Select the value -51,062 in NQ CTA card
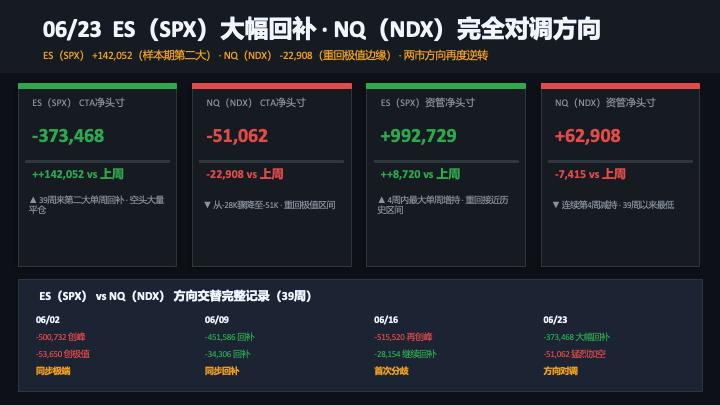720x405 pixels. click(x=237, y=136)
